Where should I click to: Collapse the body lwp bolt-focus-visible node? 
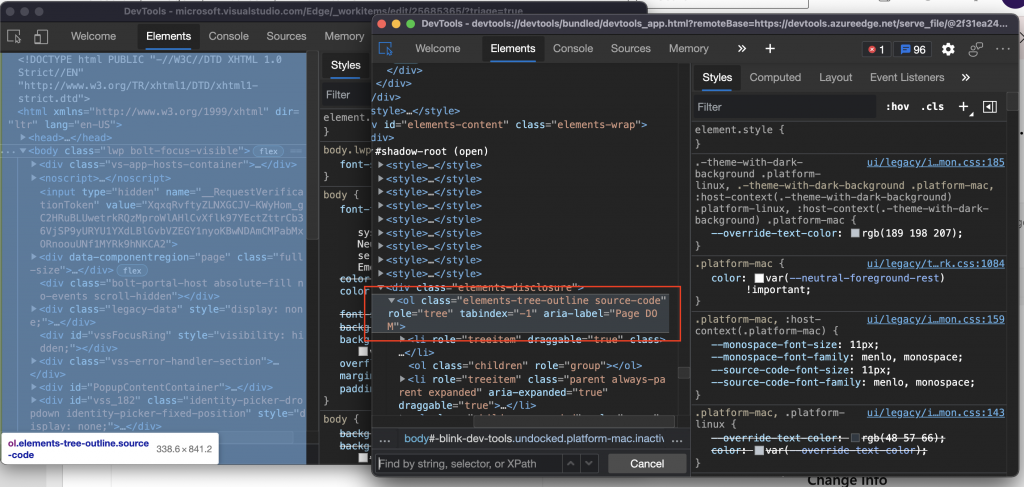[x=23, y=151]
